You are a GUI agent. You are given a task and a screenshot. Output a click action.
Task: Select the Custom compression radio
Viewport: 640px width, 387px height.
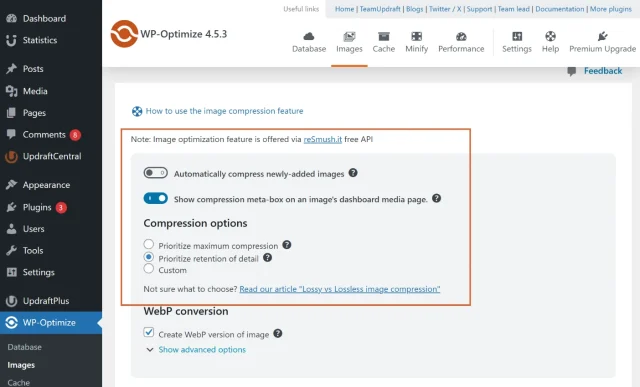coord(149,269)
